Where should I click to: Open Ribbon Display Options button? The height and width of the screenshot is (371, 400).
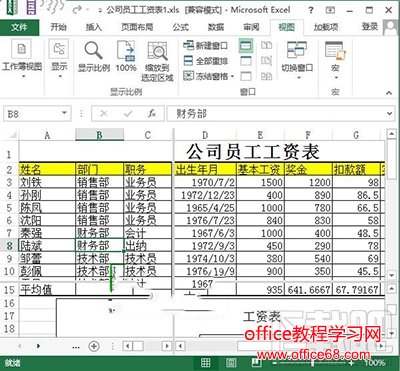click(x=330, y=10)
